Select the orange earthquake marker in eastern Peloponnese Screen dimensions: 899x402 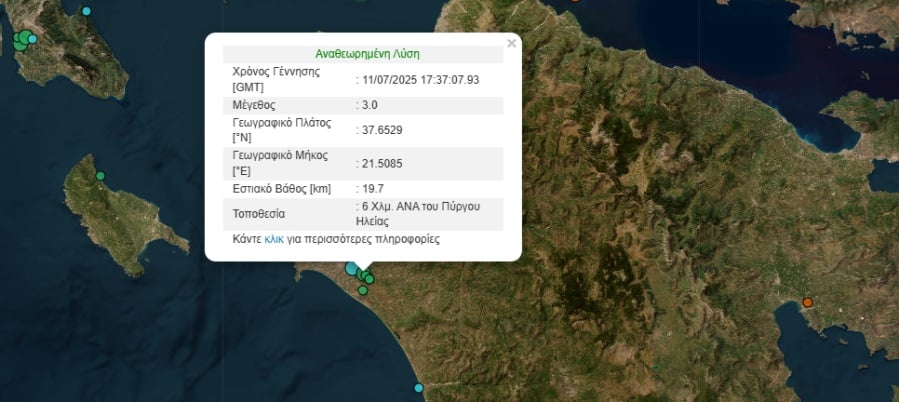tap(807, 302)
